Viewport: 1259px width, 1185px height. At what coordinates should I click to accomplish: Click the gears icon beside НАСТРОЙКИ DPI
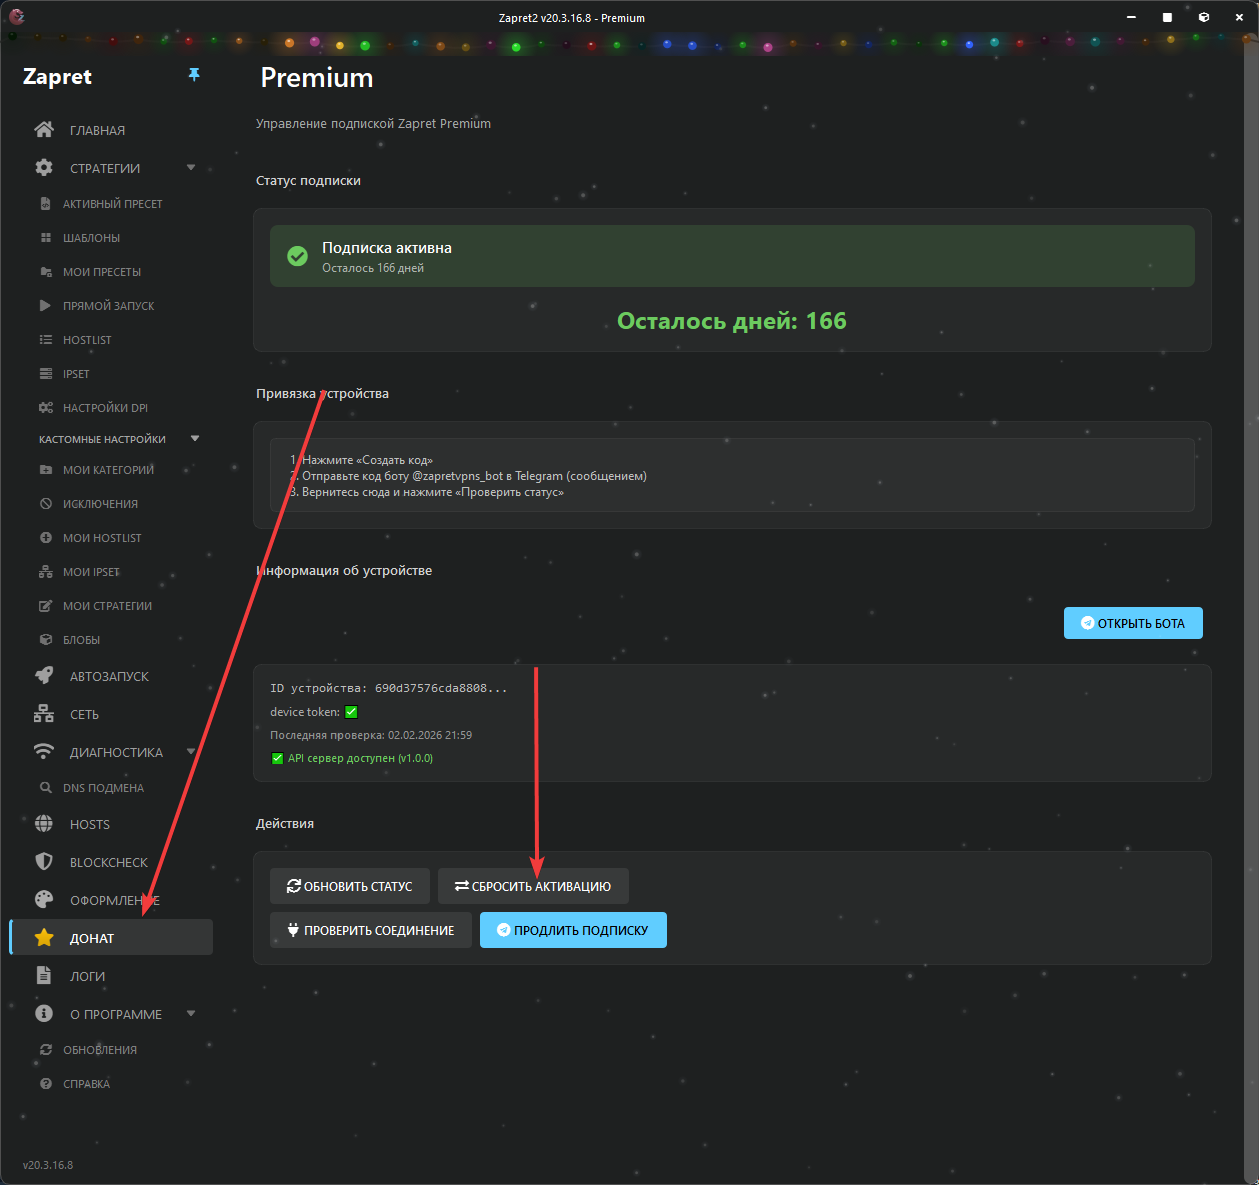tap(45, 408)
